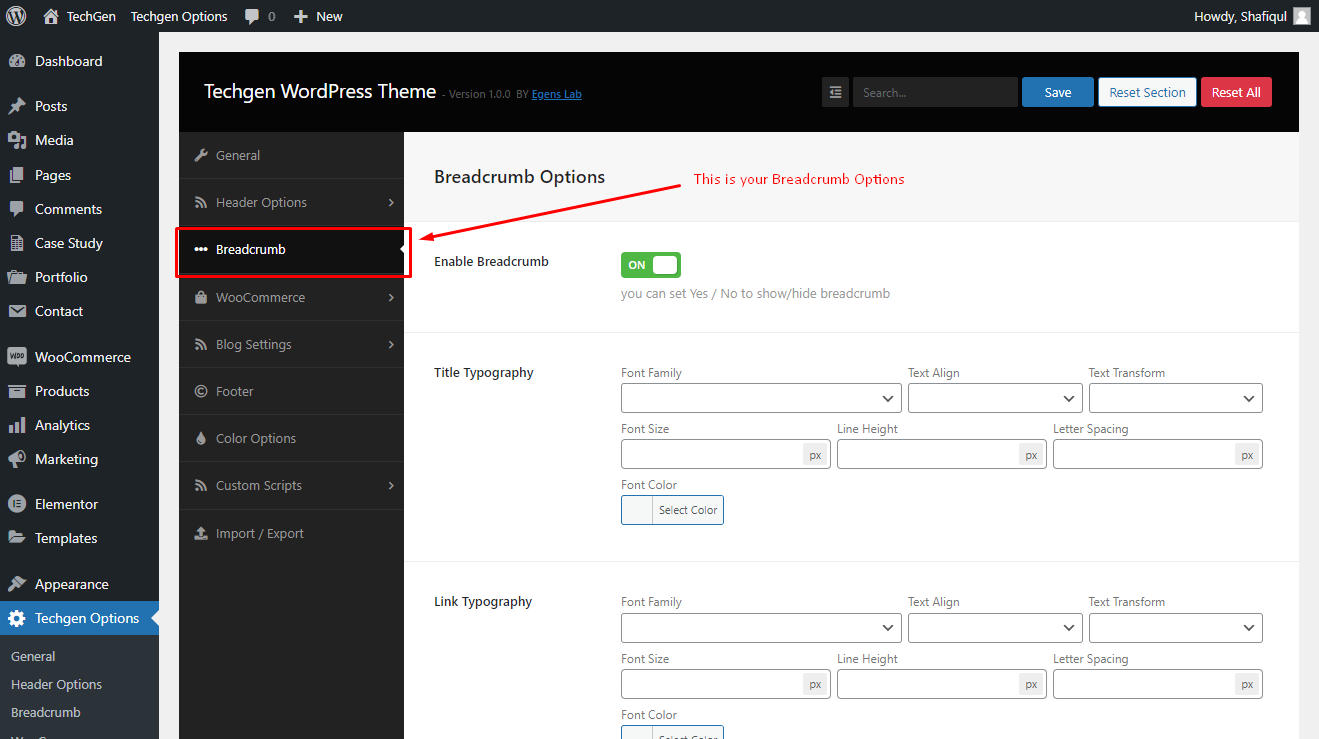Click the Analytics bar chart icon
Image resolution: width=1319 pixels, height=739 pixels.
click(x=16, y=425)
